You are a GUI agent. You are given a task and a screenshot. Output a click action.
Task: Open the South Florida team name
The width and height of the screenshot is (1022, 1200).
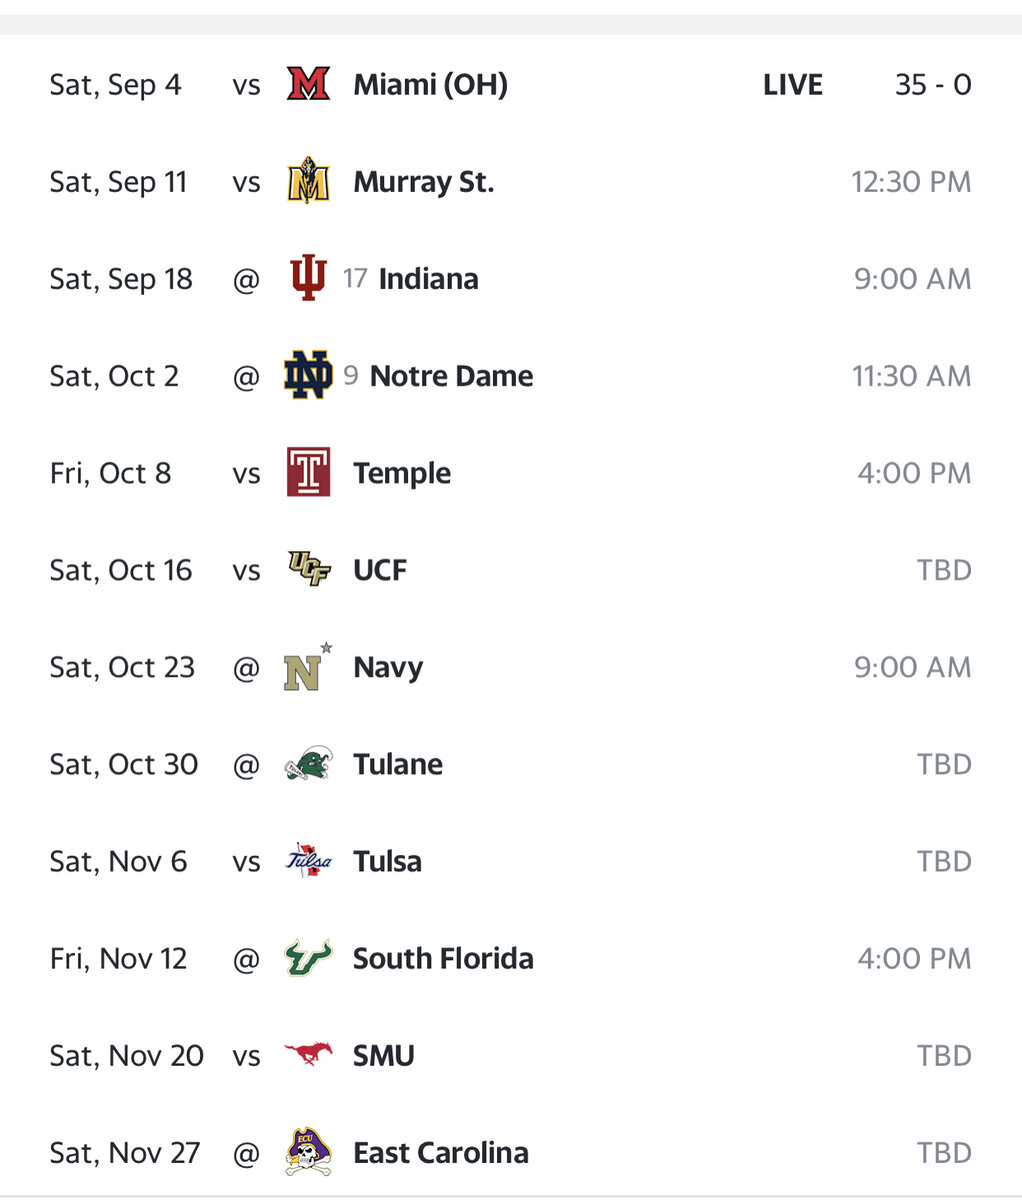(443, 958)
